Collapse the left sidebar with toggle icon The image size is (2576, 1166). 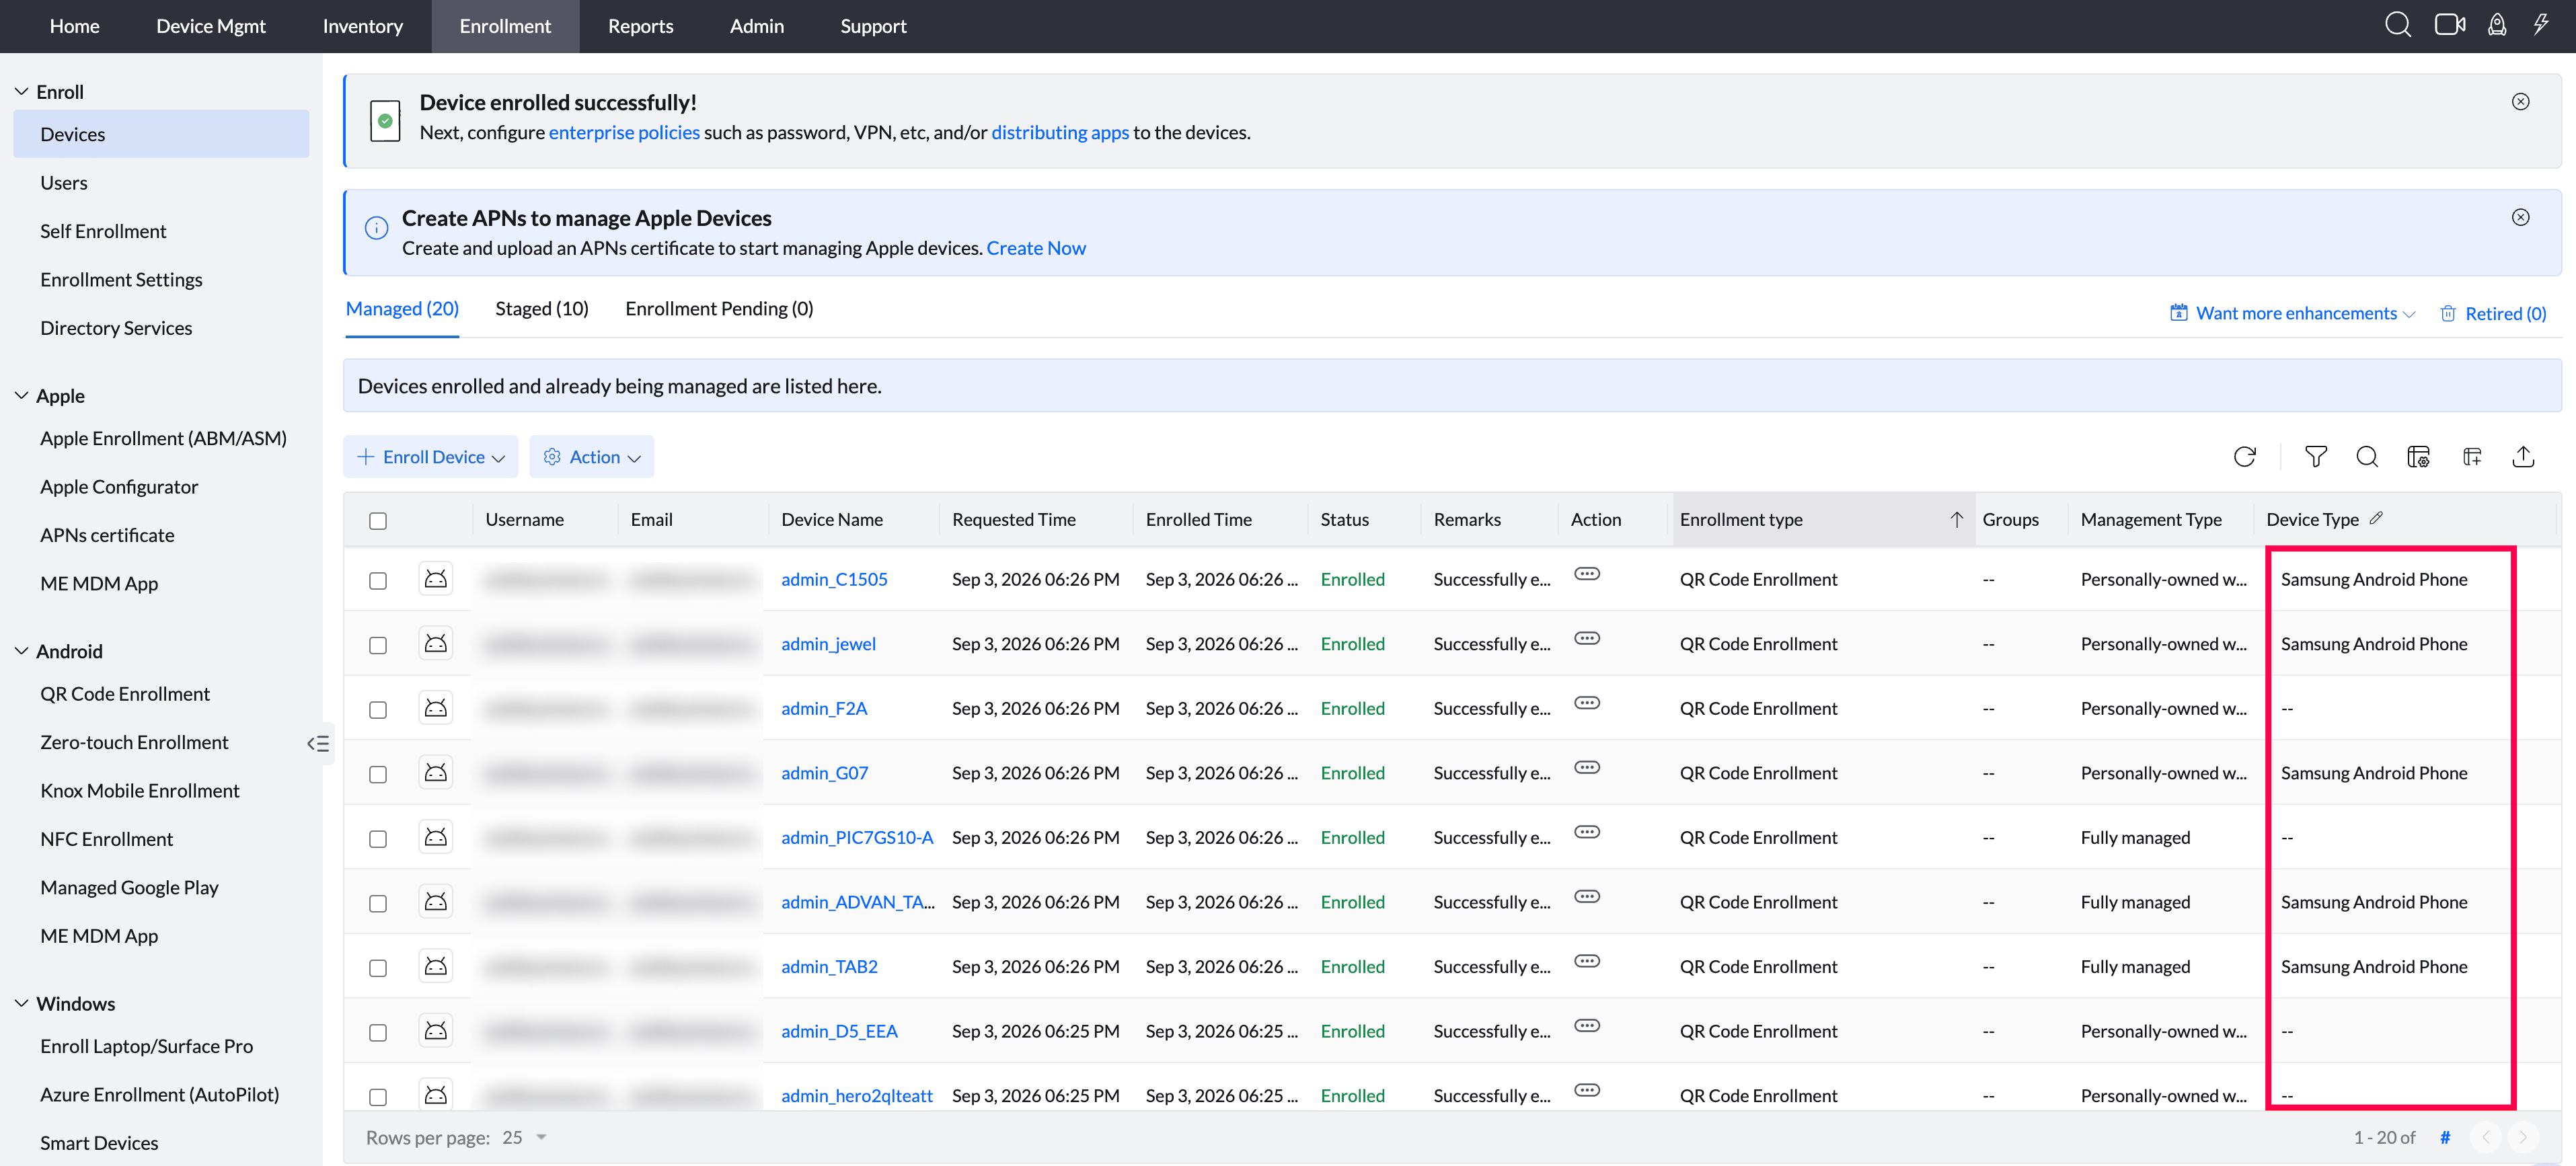point(318,743)
